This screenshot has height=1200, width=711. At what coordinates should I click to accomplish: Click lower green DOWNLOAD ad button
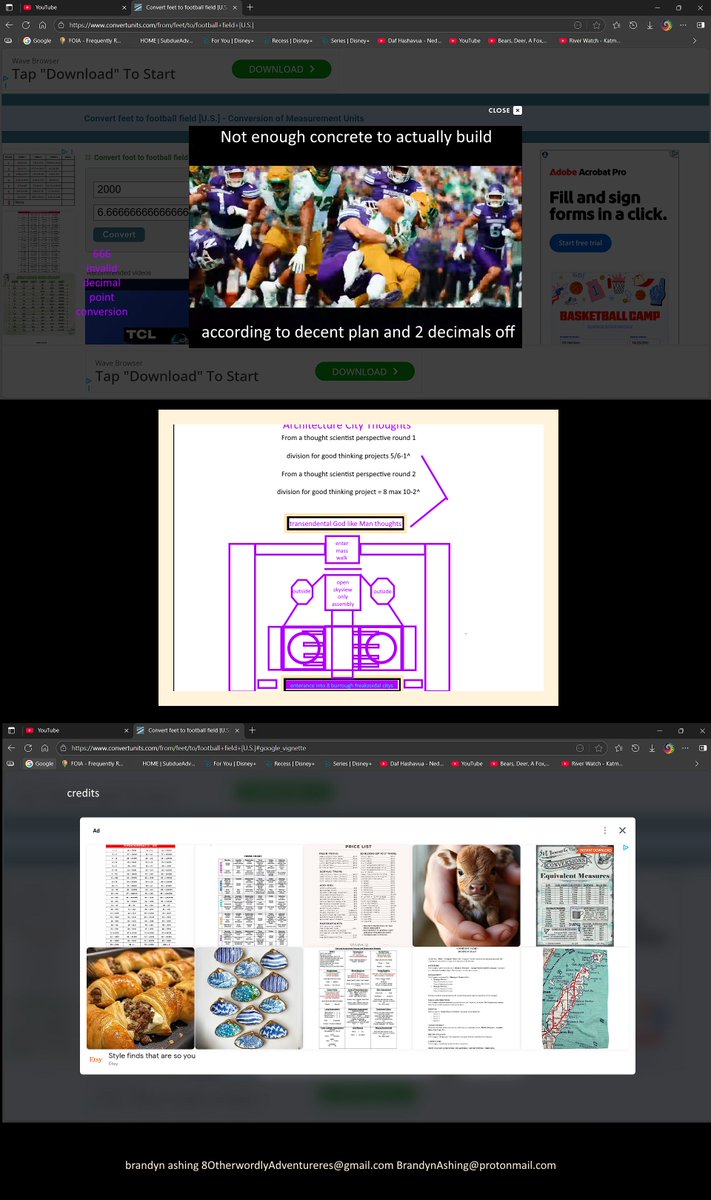(x=364, y=371)
